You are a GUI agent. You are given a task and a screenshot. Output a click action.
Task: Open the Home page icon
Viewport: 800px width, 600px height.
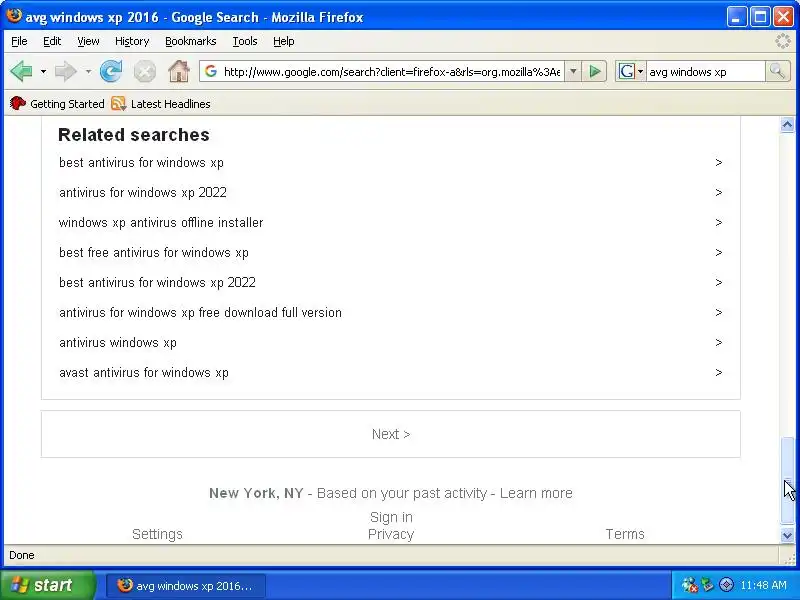179,71
